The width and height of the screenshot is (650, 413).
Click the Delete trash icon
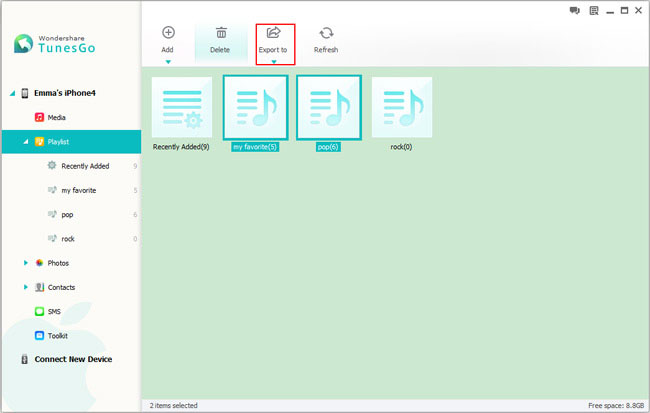[221, 32]
